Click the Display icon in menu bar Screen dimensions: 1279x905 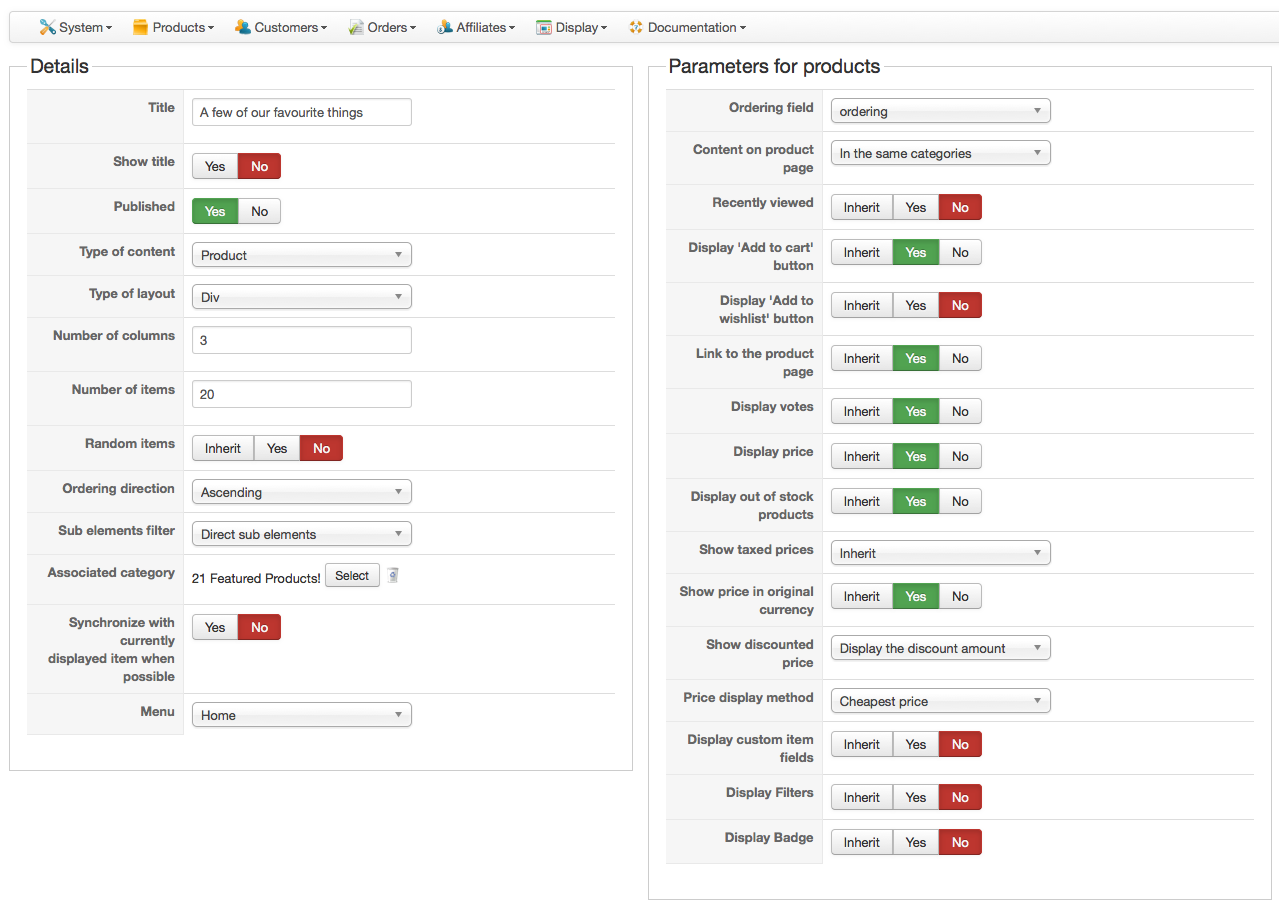click(x=544, y=27)
